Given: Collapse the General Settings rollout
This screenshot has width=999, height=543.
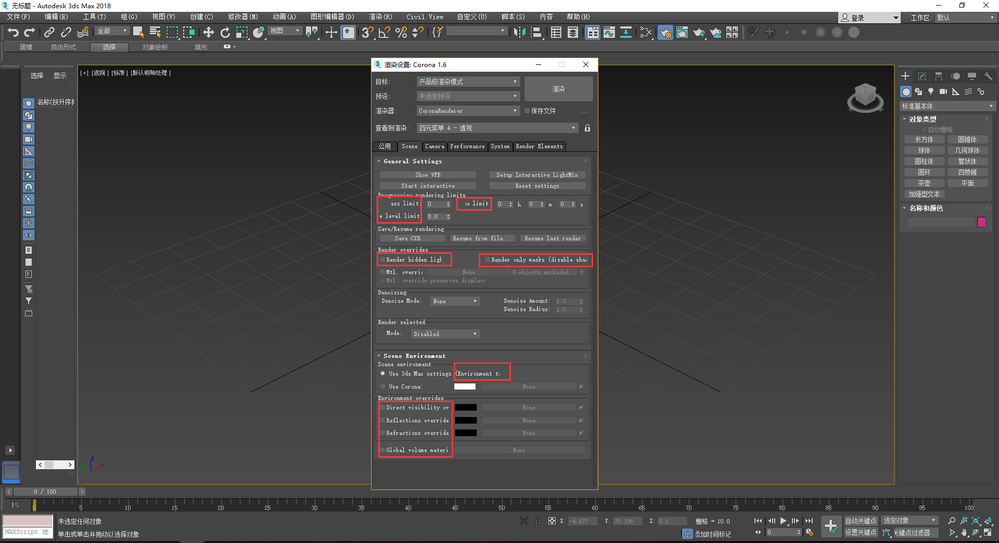Looking at the screenshot, I should 412,161.
